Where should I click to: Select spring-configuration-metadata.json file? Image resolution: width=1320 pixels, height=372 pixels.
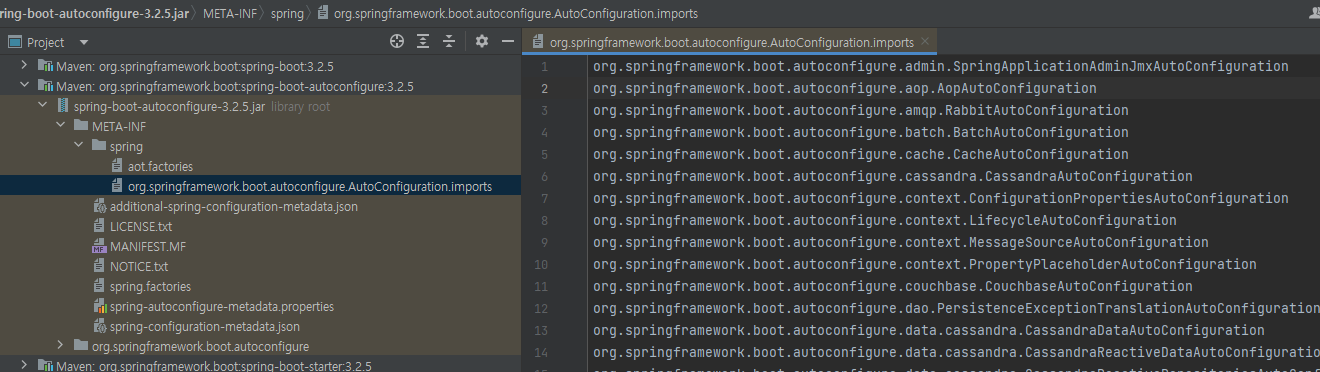pos(205,326)
